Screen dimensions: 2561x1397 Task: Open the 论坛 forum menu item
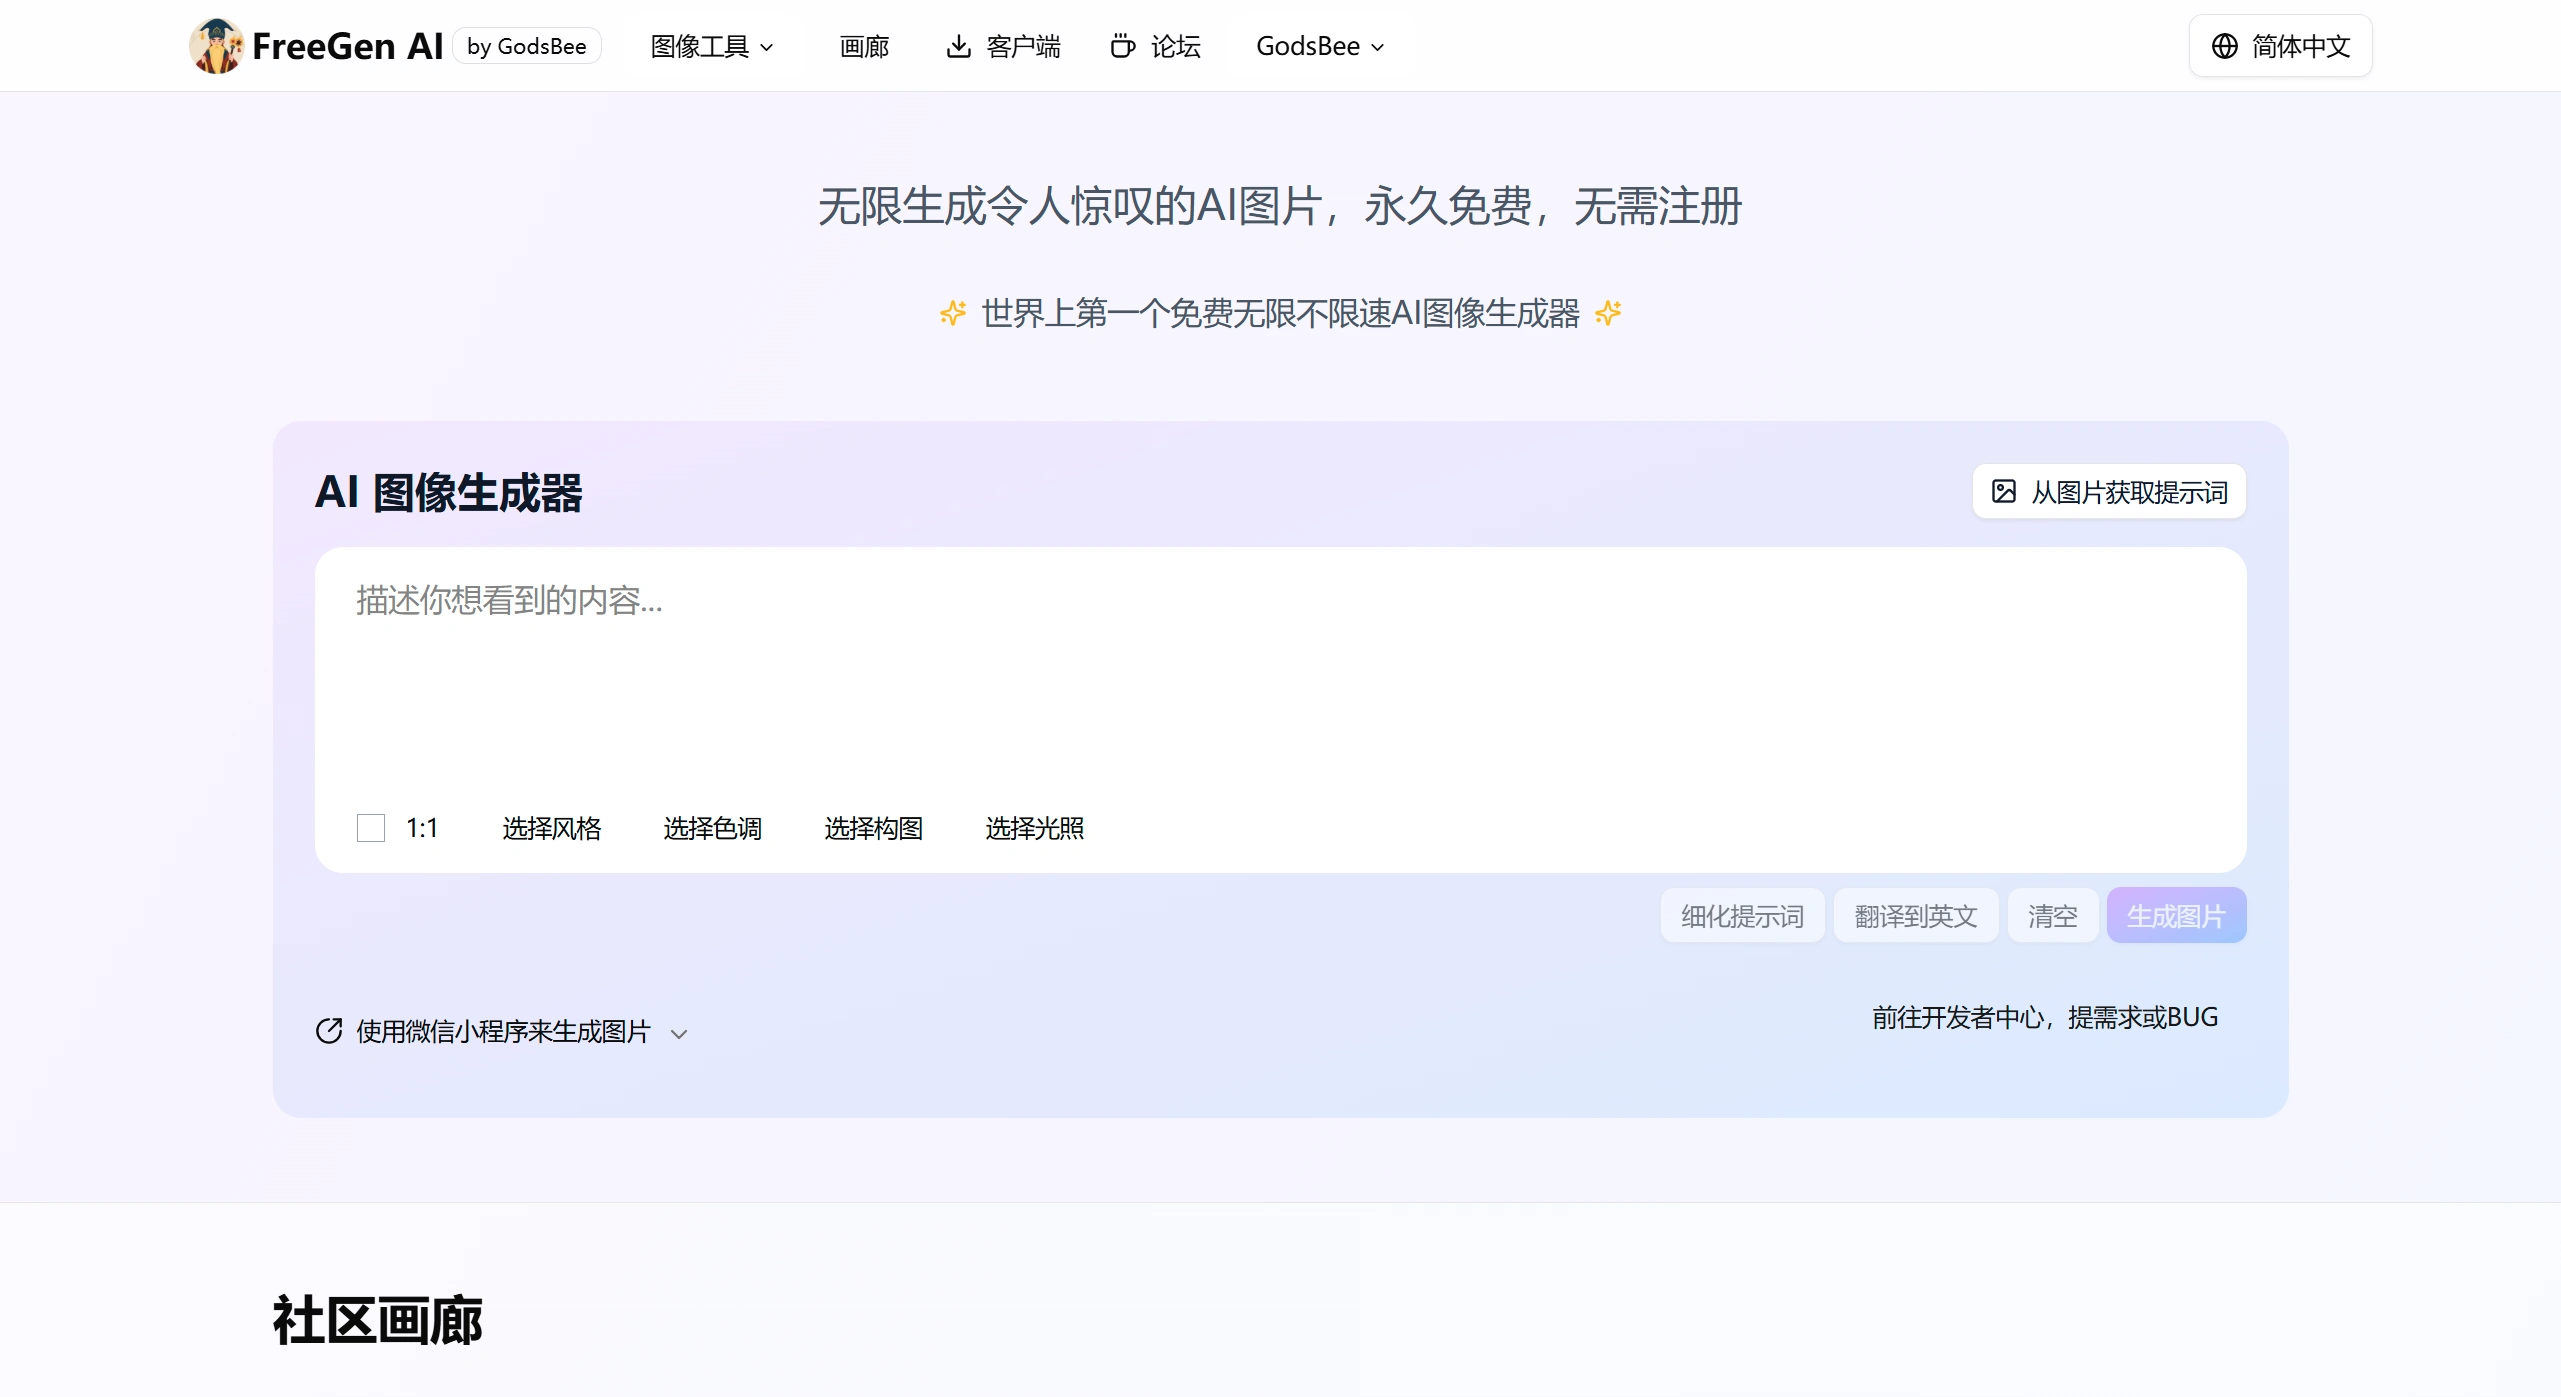1175,46
